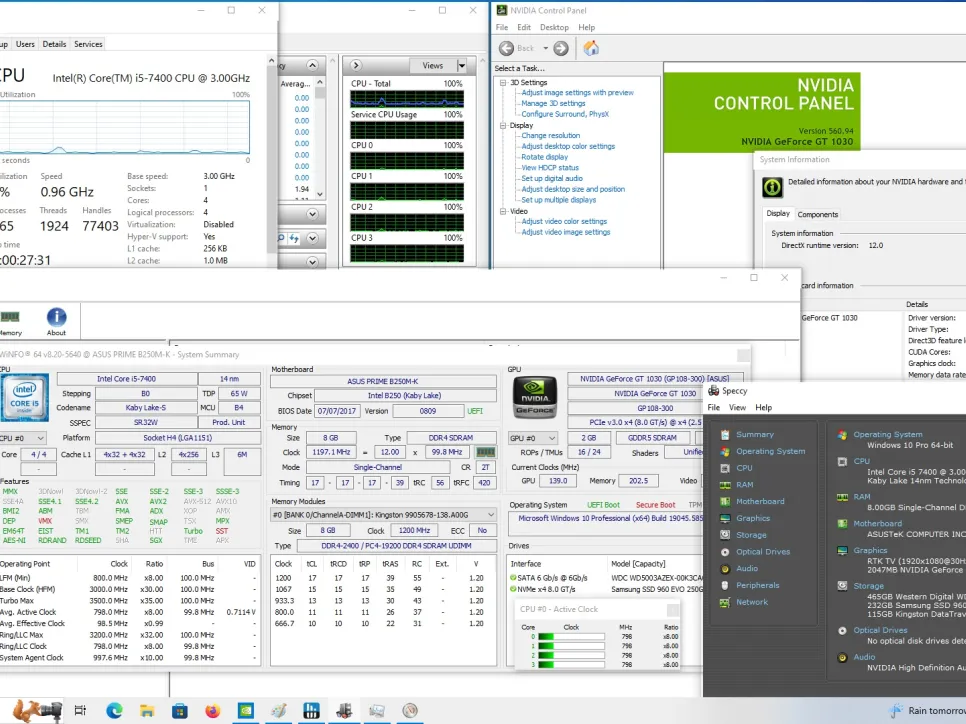Open memory module Kingston selector dropdown
Viewport: 966px width, 724px height.
tap(491, 515)
